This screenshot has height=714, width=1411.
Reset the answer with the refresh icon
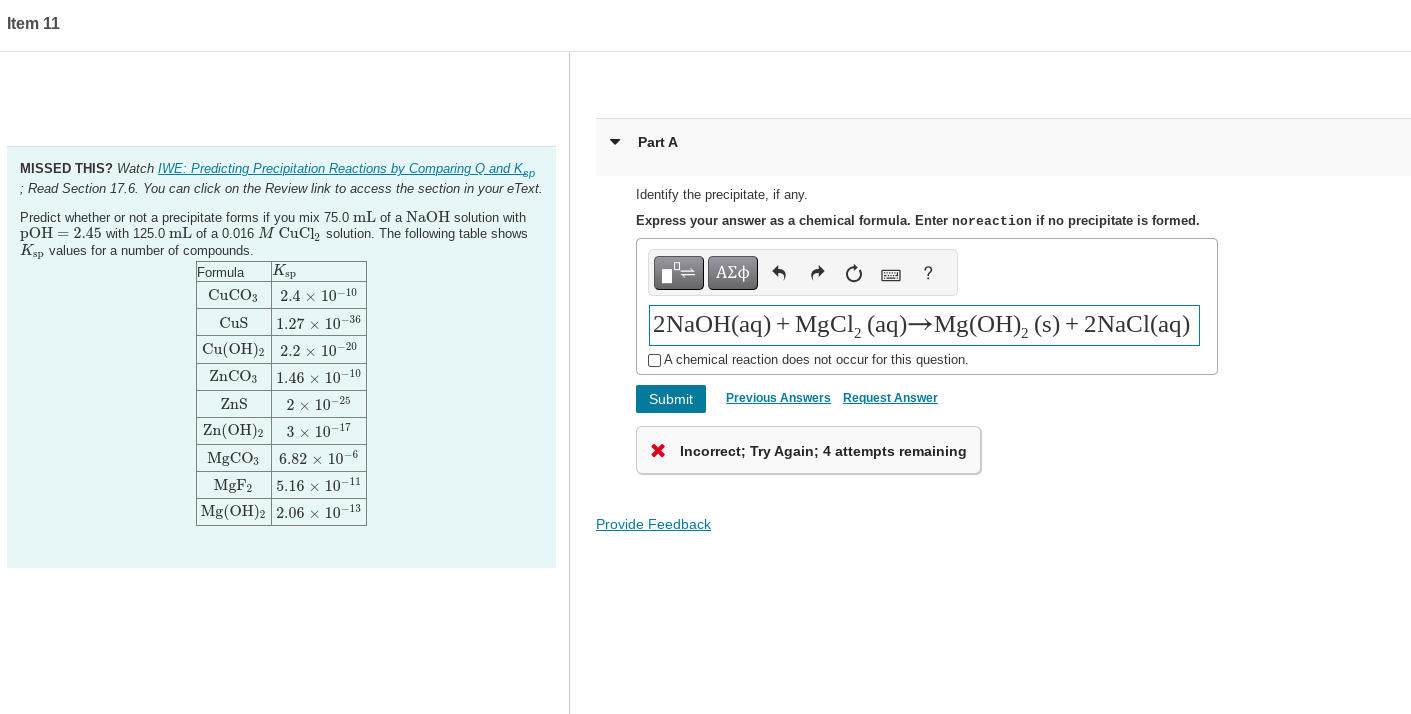tap(852, 272)
